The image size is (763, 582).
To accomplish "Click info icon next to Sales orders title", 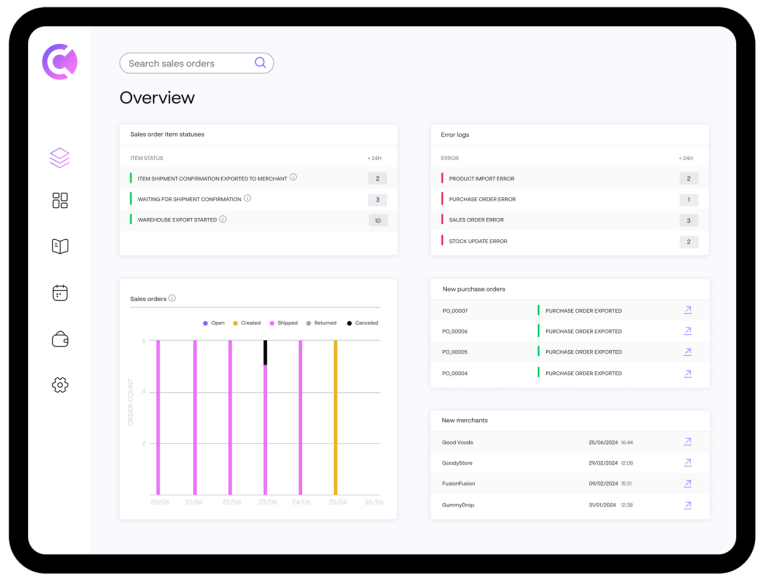I will [x=172, y=298].
